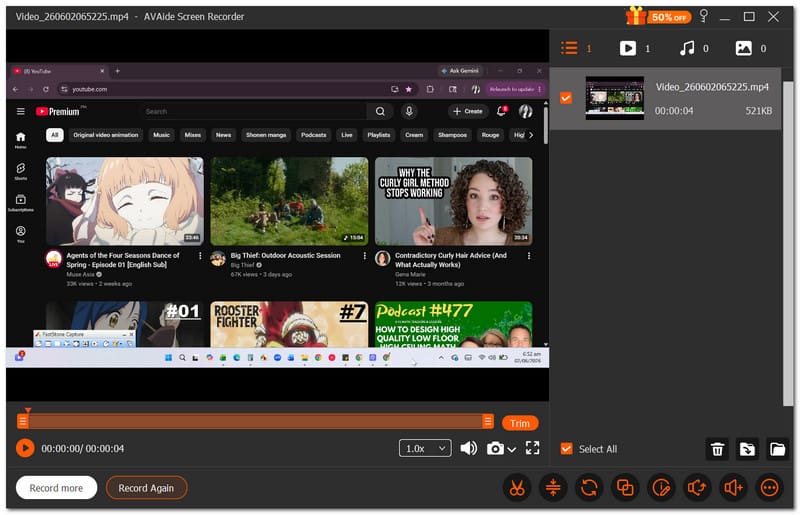Select the Podcasts chip in preview

point(313,135)
